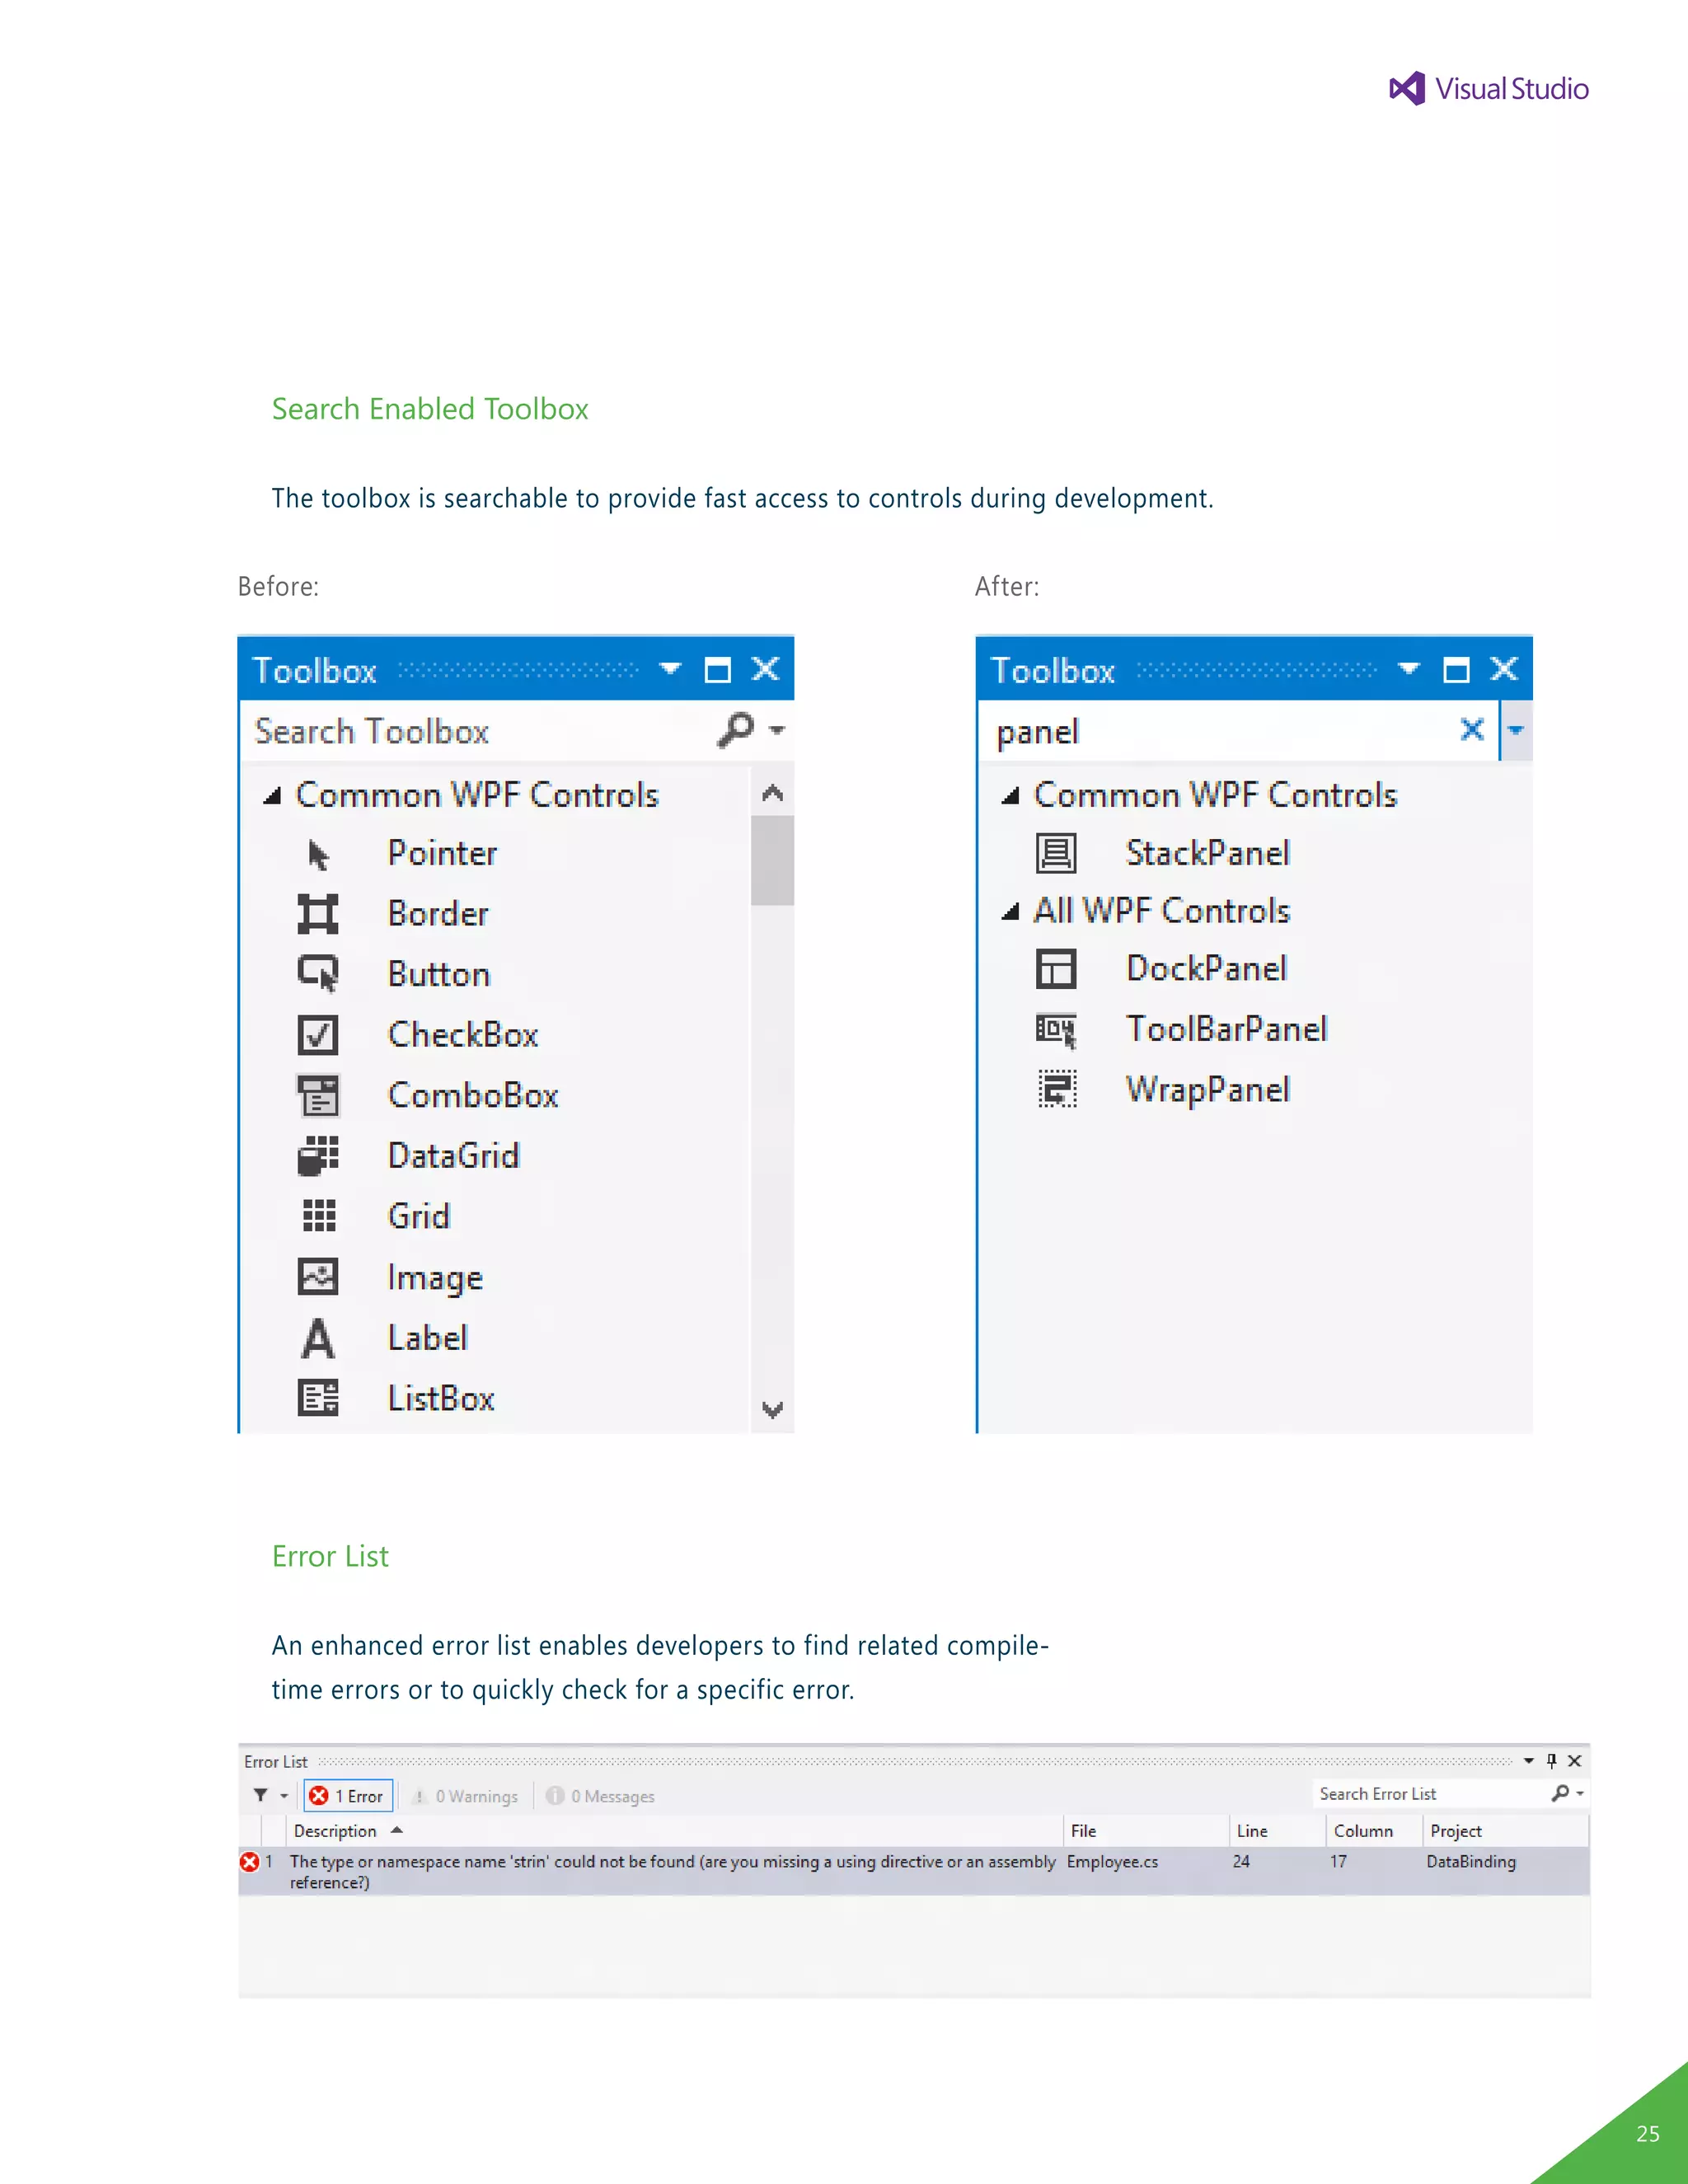This screenshot has width=1688, height=2184.
Task: Maximize the Before Toolbox panel
Action: coord(718,669)
